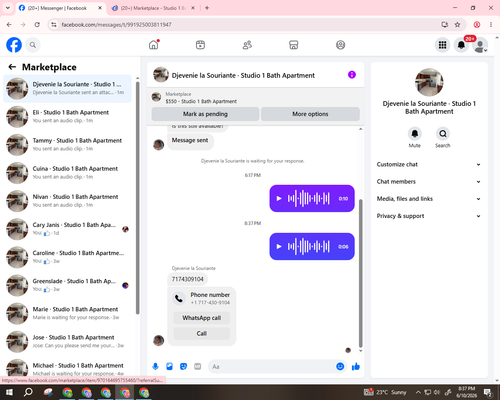
Task: Open the Cary Janis conversation
Action: pyautogui.click(x=67, y=229)
